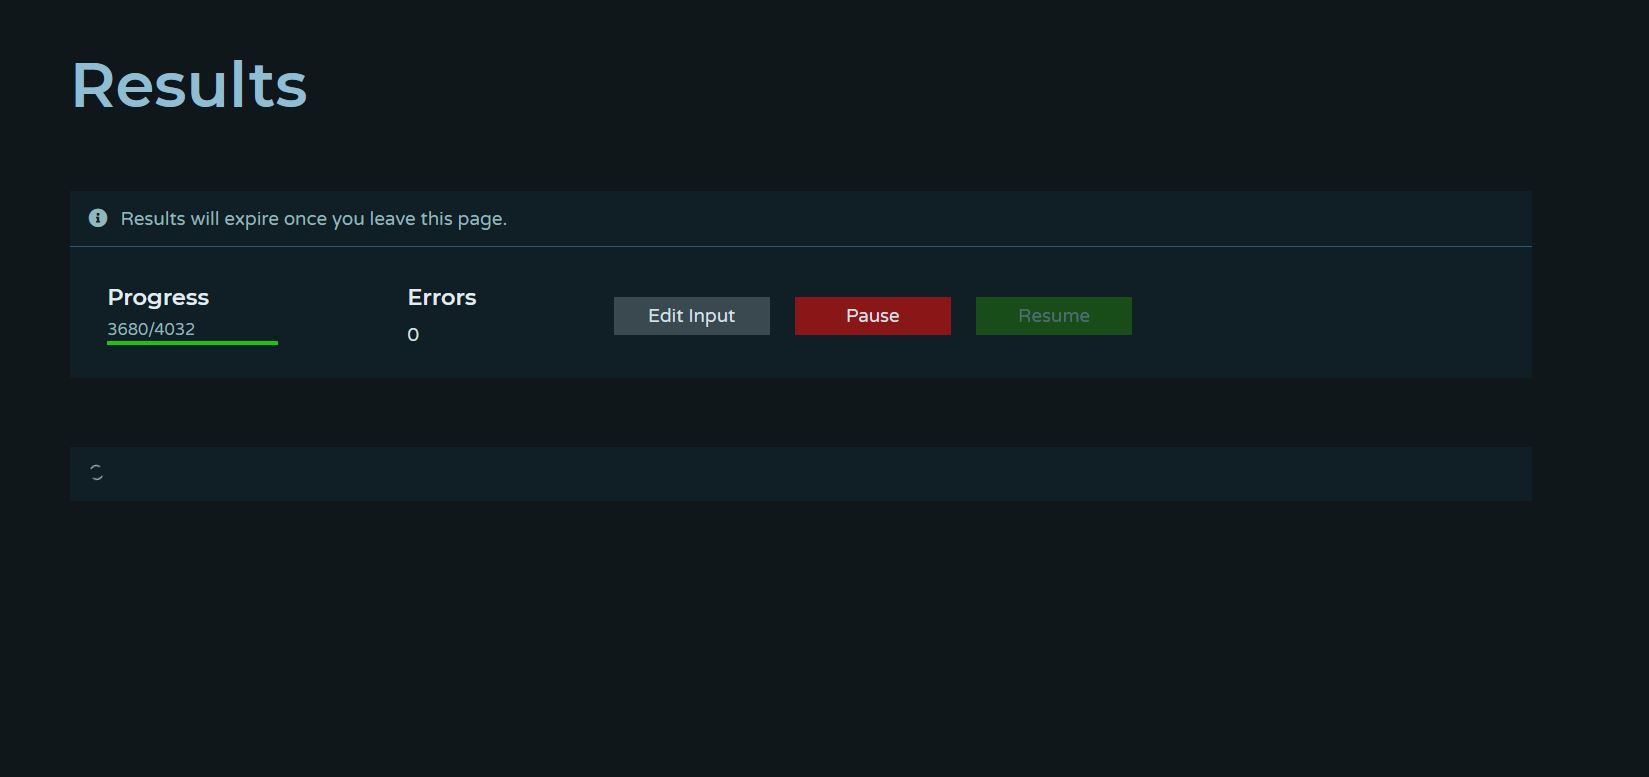This screenshot has height=777, width=1649.
Task: Click the Edit Input button
Action: [692, 316]
